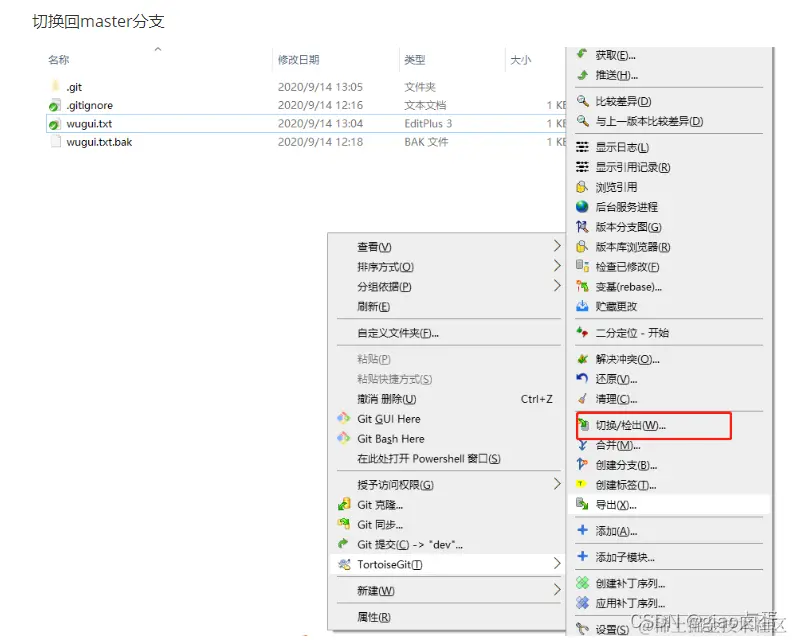Click the 切换/检出(W) switch icon
Screen dimensions: 793x641
[583, 425]
